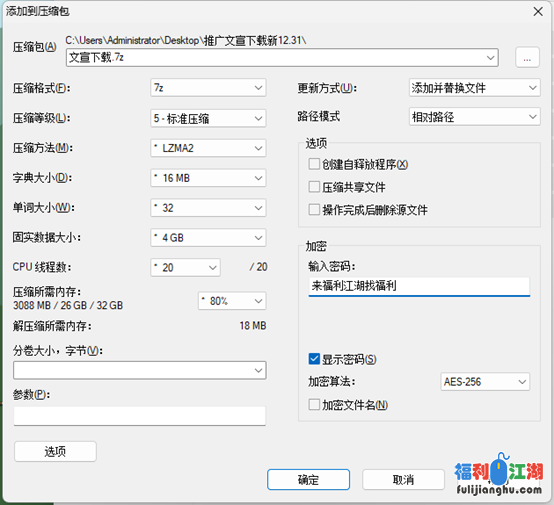Click the 输入密码 password field
The height and width of the screenshot is (505, 554).
point(419,286)
